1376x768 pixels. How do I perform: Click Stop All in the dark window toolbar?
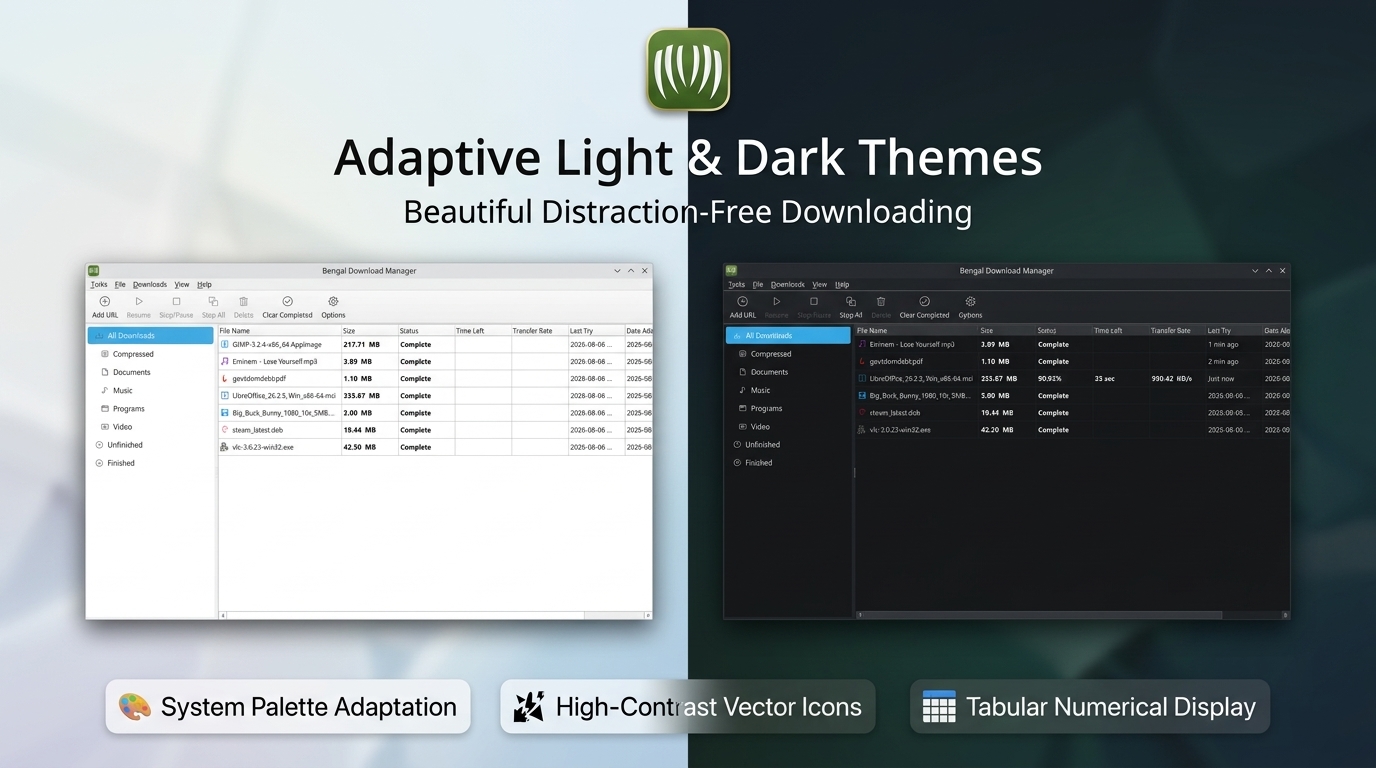851,307
